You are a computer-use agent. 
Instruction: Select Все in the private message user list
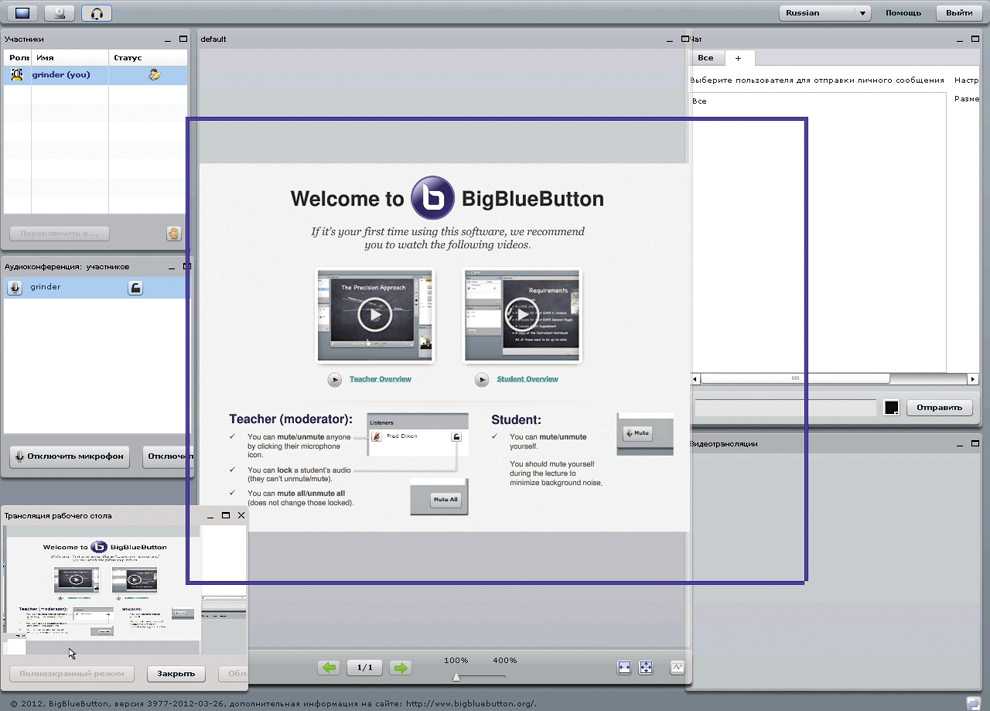coord(818,101)
